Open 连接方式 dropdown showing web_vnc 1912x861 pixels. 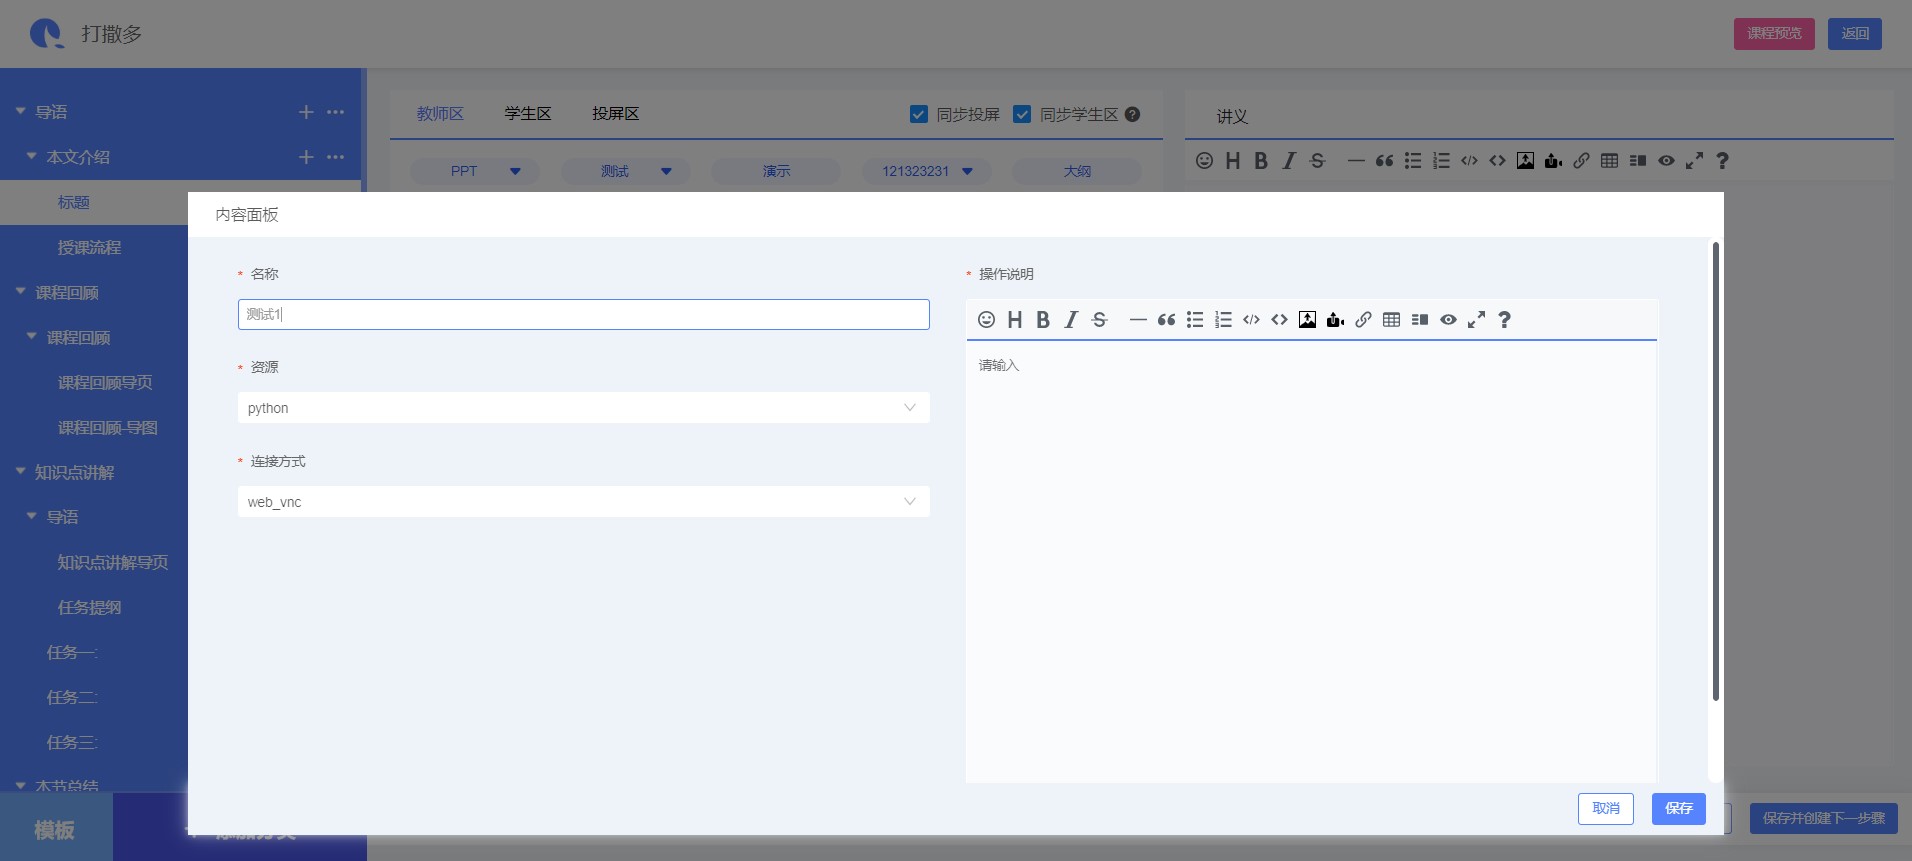click(584, 502)
